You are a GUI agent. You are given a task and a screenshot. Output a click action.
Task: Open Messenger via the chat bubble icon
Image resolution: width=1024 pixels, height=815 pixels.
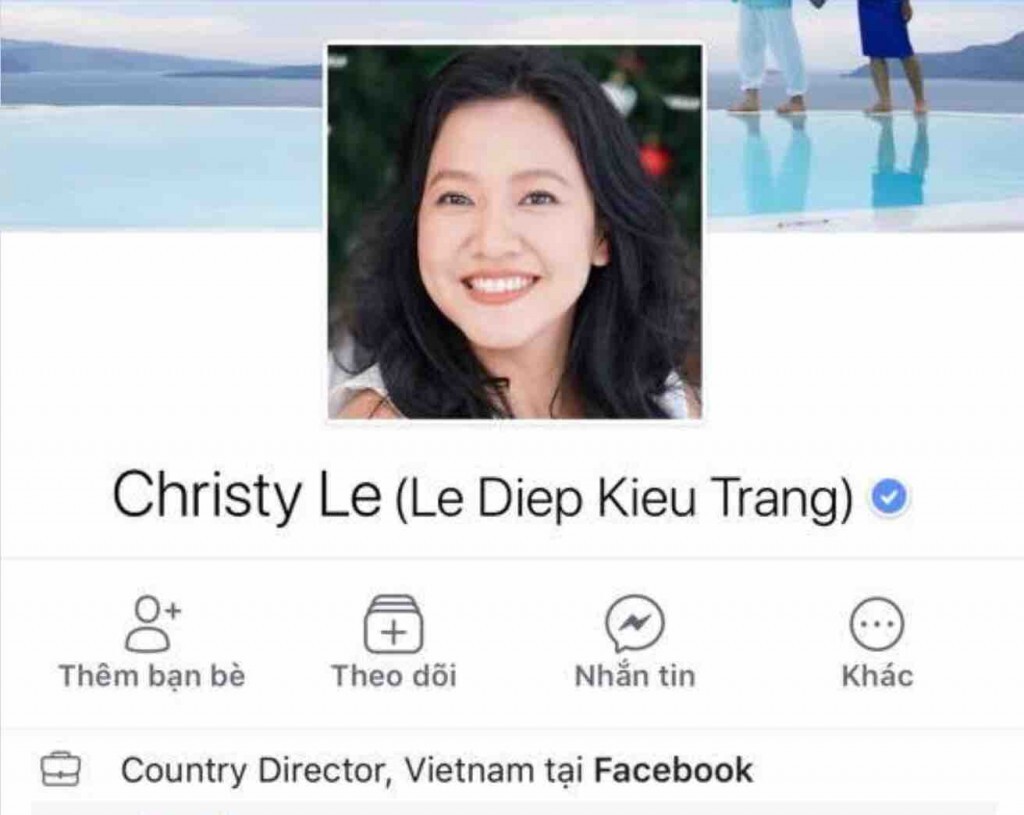[635, 624]
